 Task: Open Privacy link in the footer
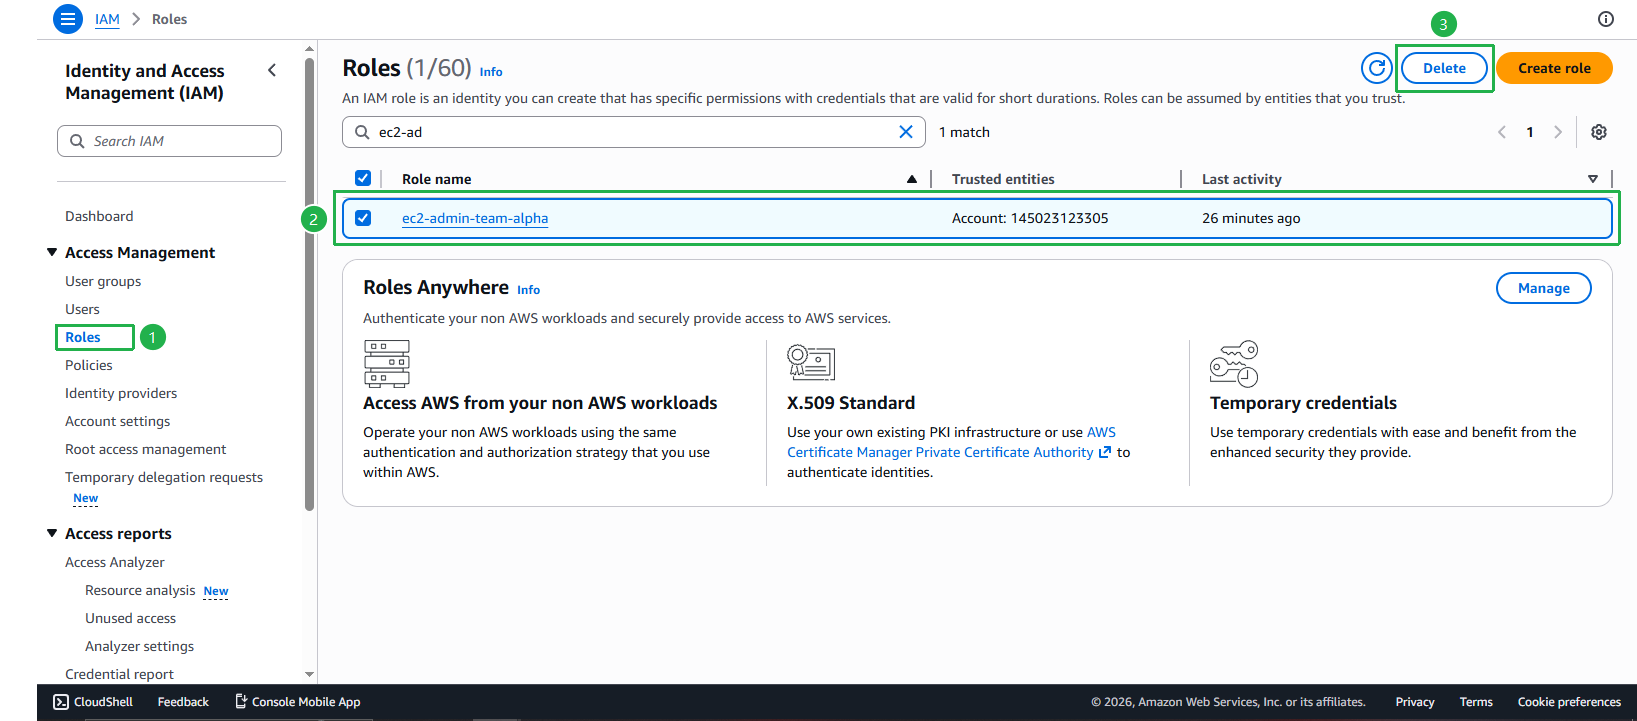1415,702
